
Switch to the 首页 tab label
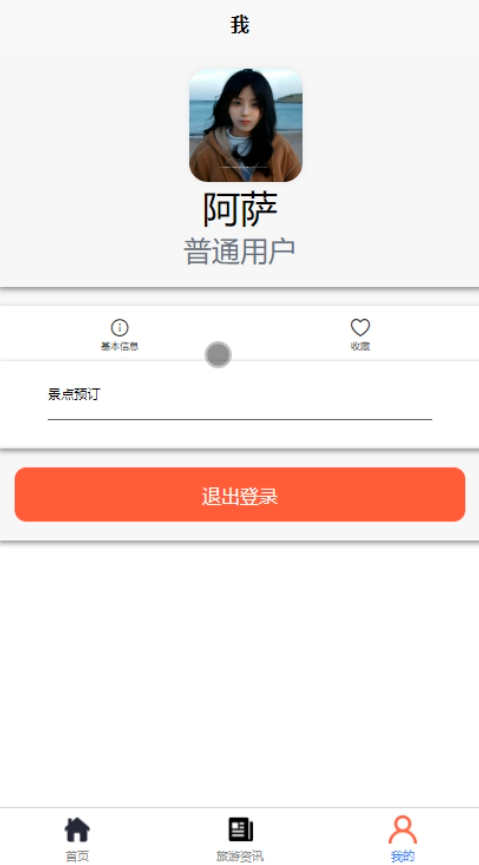[x=77, y=856]
